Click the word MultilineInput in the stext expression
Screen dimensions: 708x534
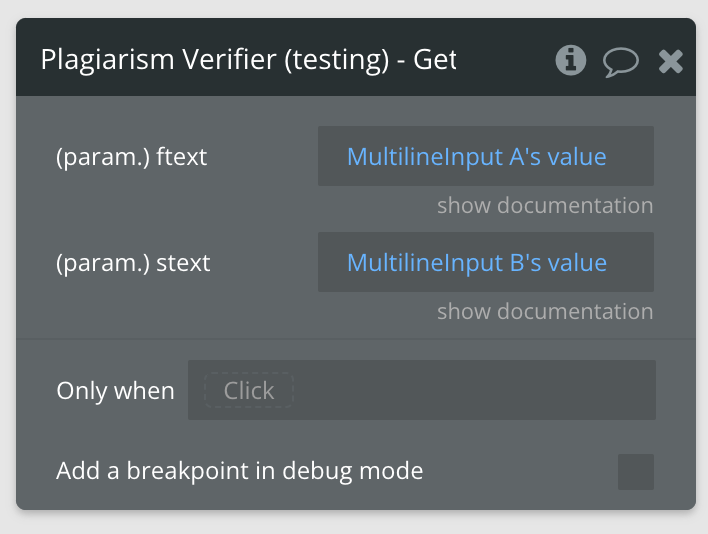425,263
